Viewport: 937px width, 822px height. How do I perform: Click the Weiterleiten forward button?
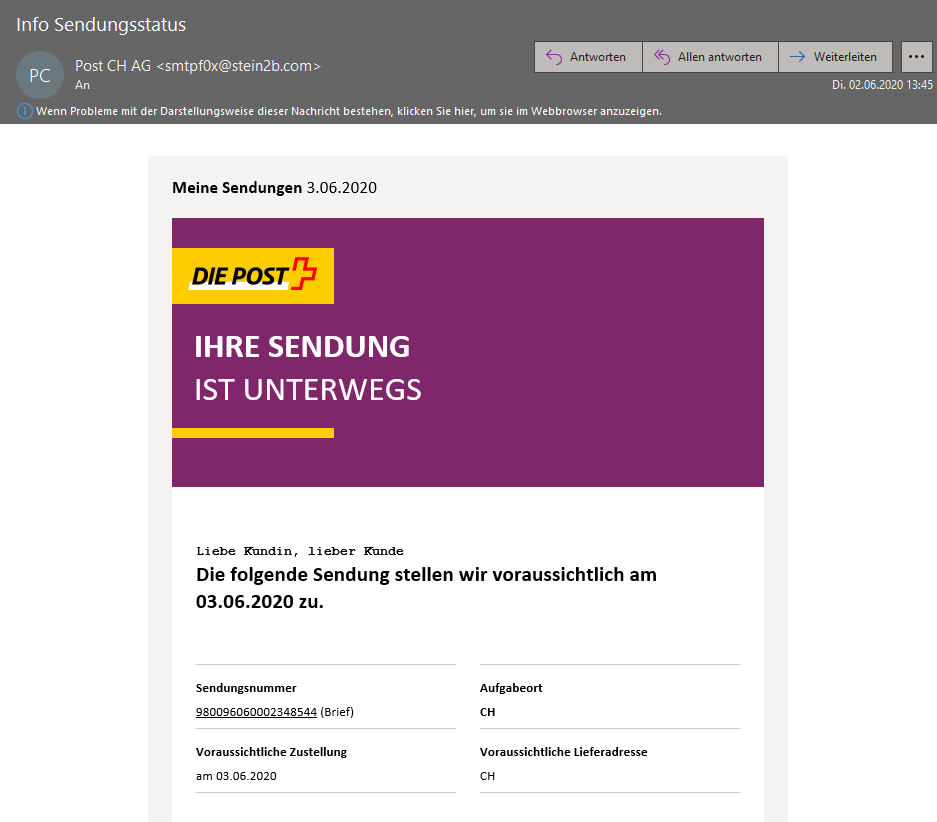[835, 57]
